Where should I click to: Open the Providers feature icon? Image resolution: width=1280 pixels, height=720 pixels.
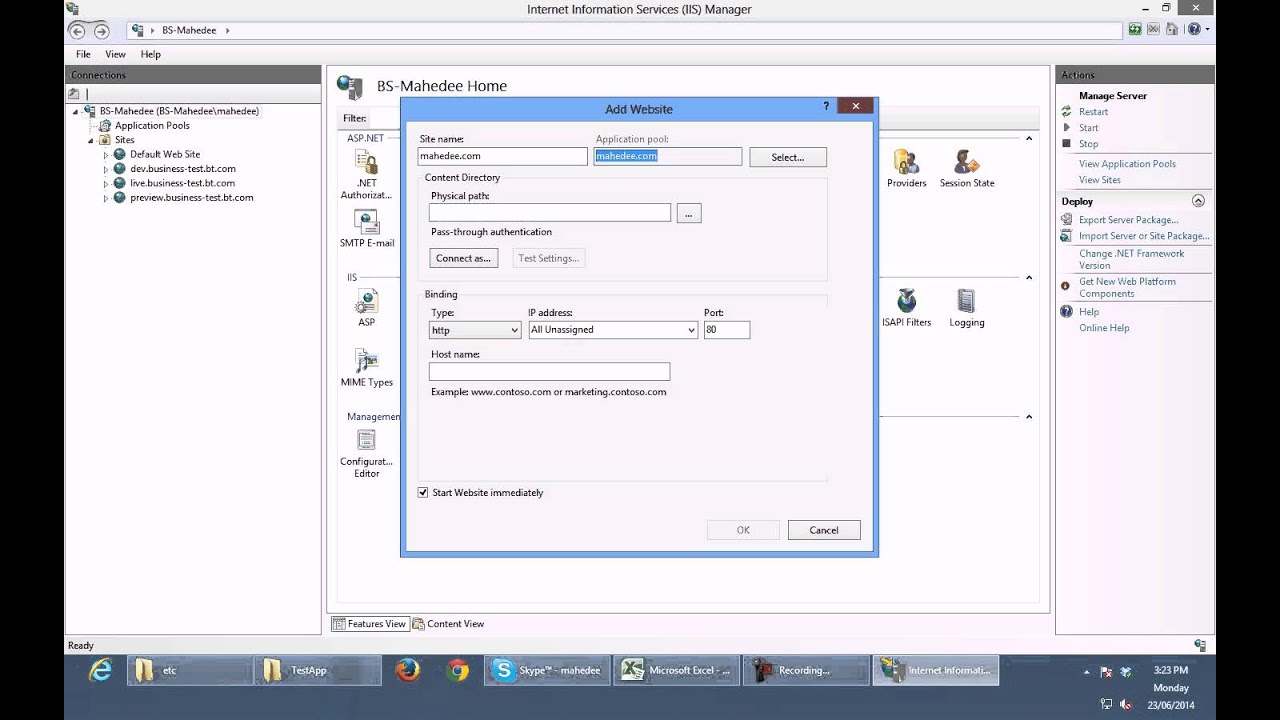click(x=906, y=168)
